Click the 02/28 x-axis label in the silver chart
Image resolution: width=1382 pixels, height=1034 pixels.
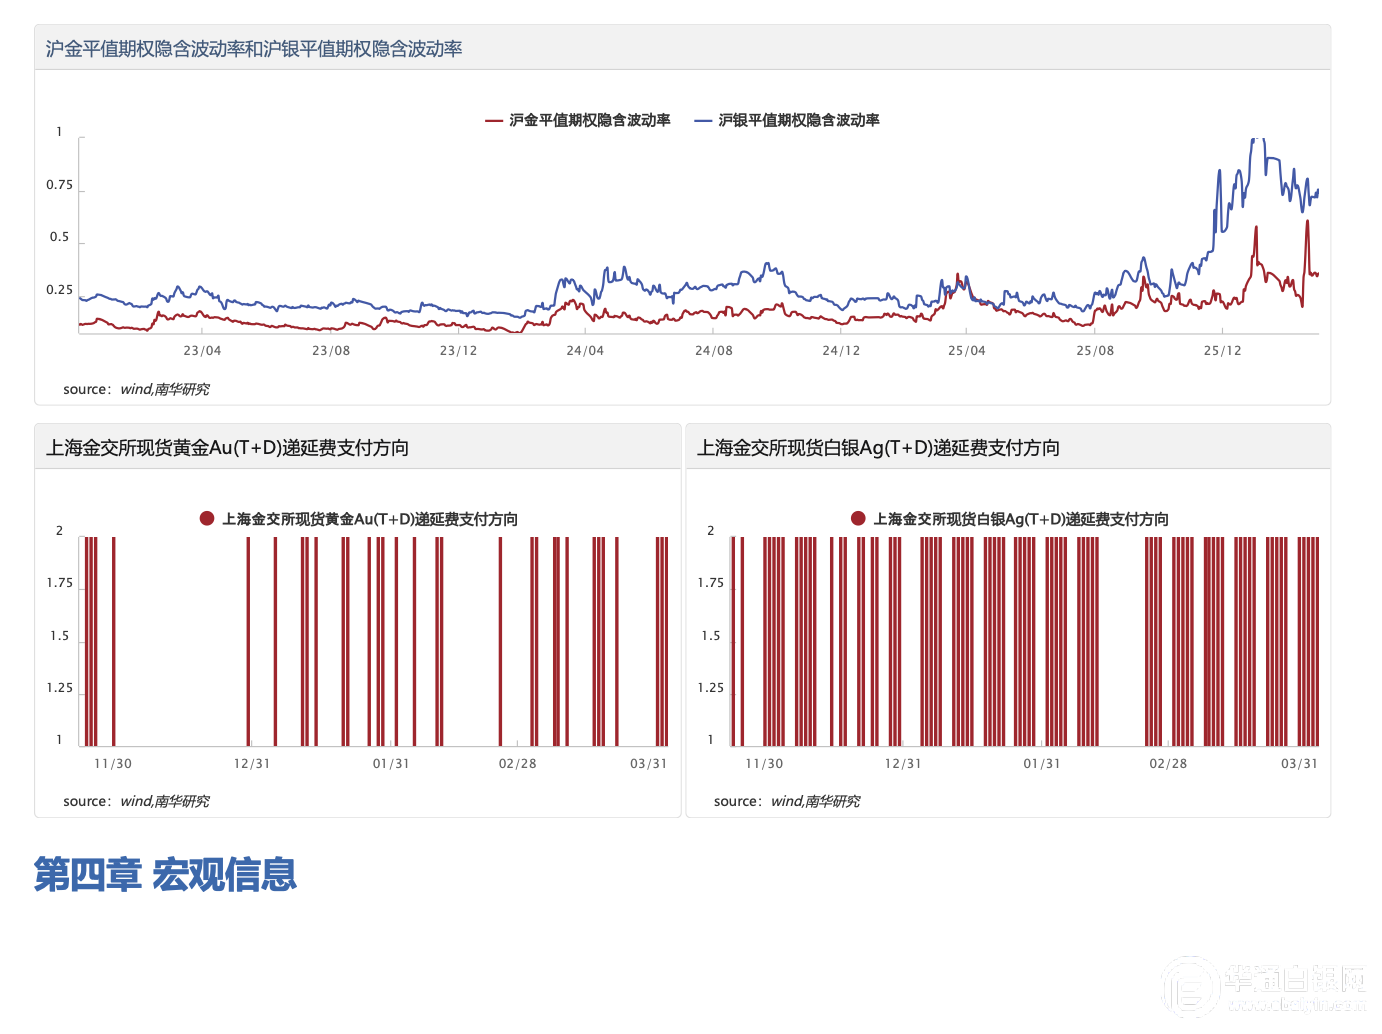[x=1168, y=764]
